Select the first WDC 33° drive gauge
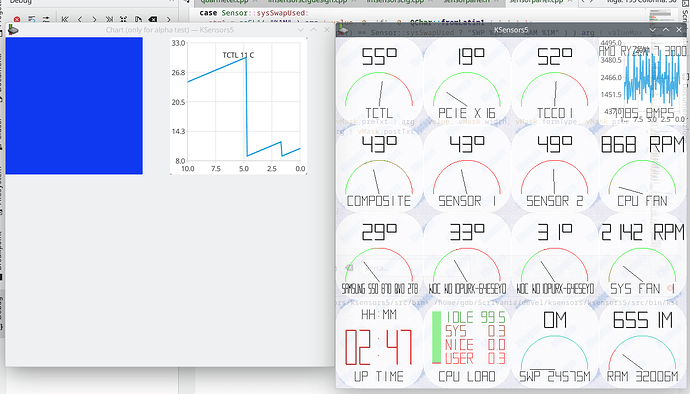 pyautogui.click(x=467, y=258)
